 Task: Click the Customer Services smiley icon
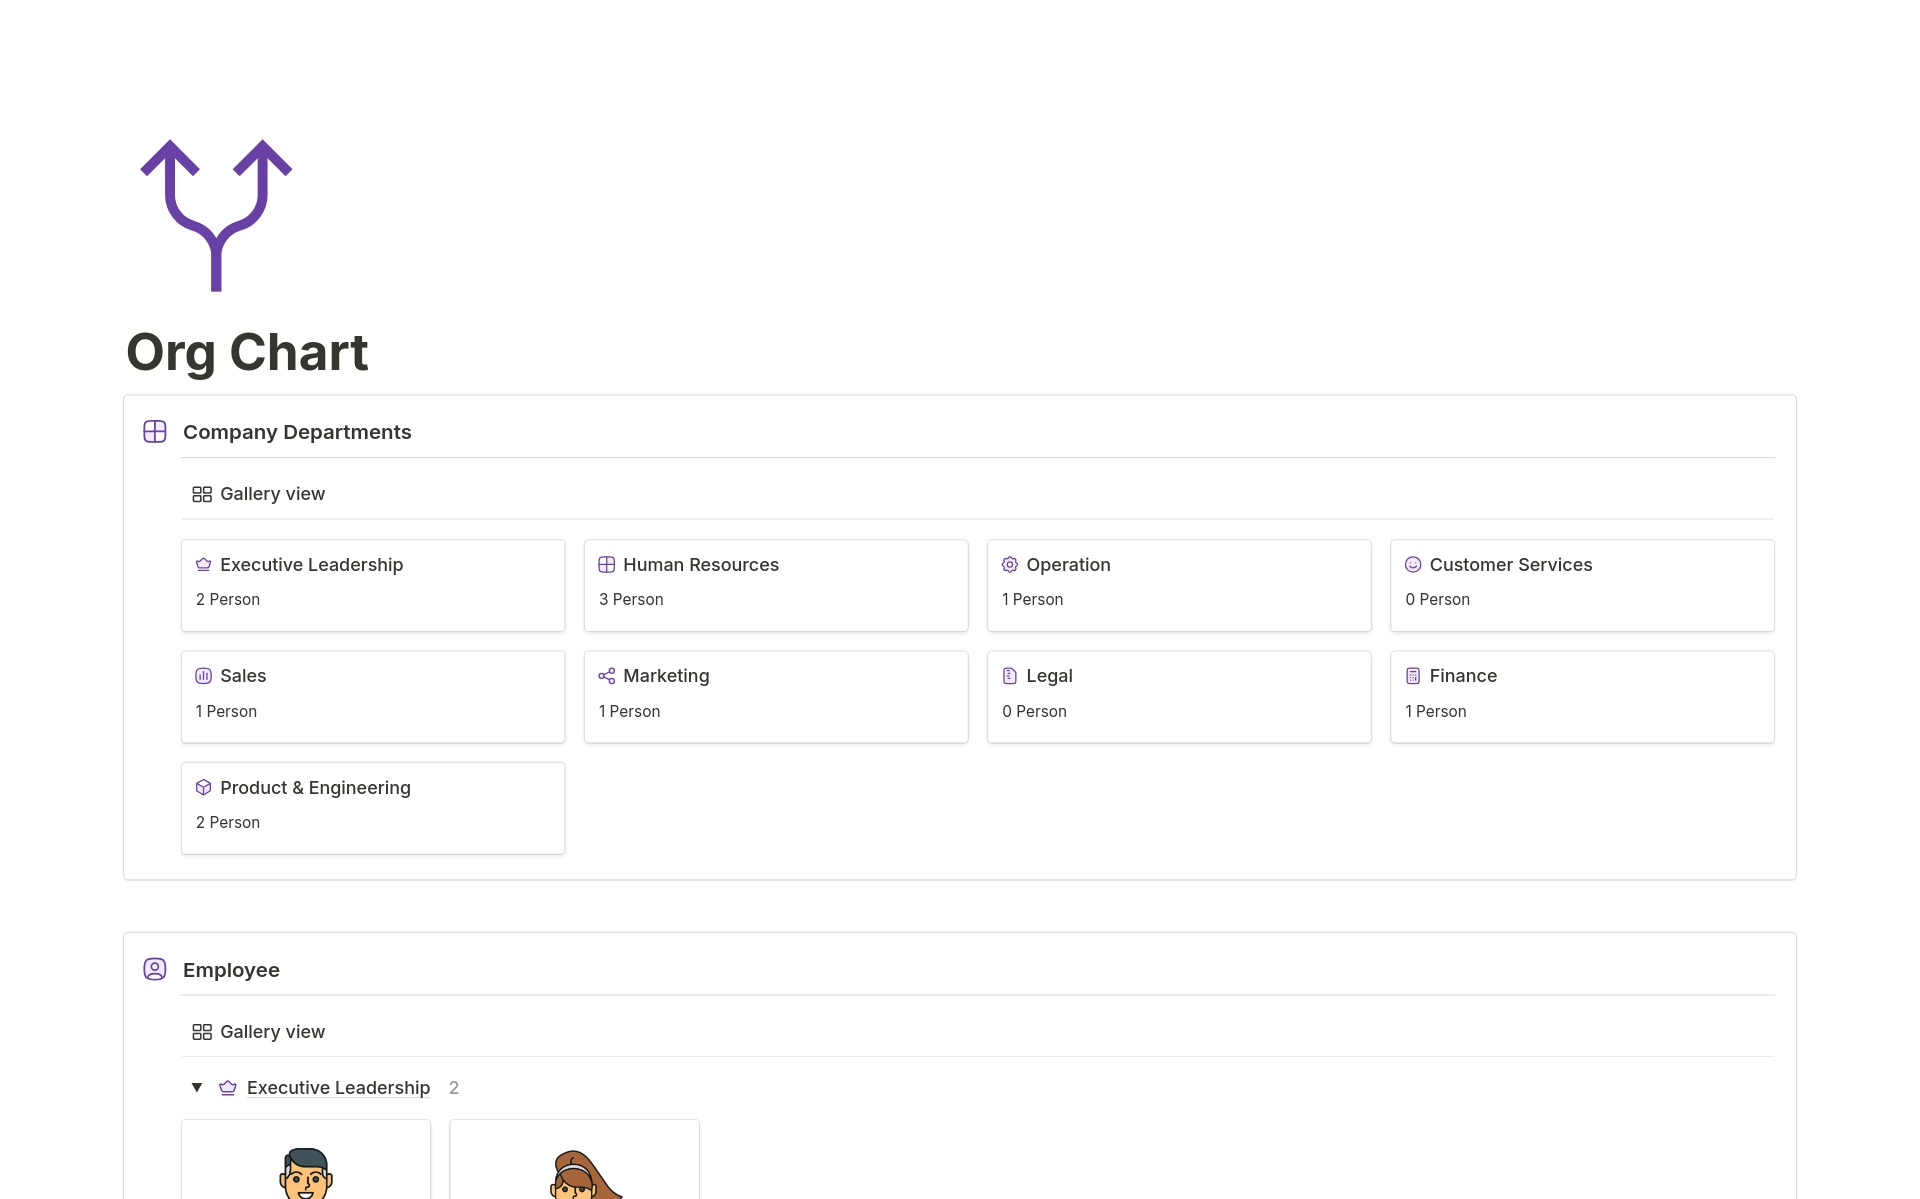(x=1413, y=565)
